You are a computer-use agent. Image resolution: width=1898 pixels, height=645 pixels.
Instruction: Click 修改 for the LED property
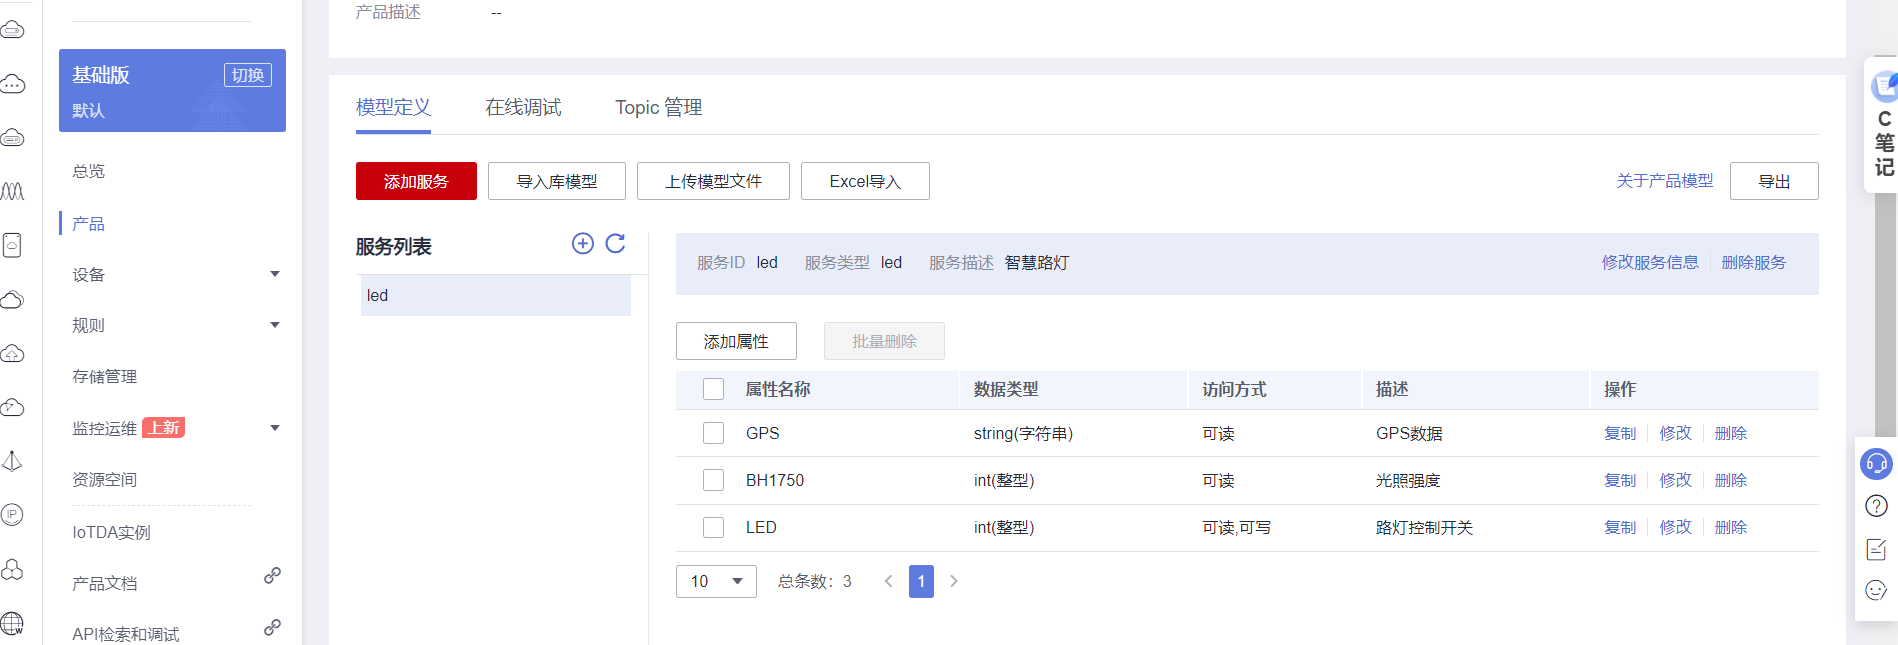pyautogui.click(x=1675, y=527)
